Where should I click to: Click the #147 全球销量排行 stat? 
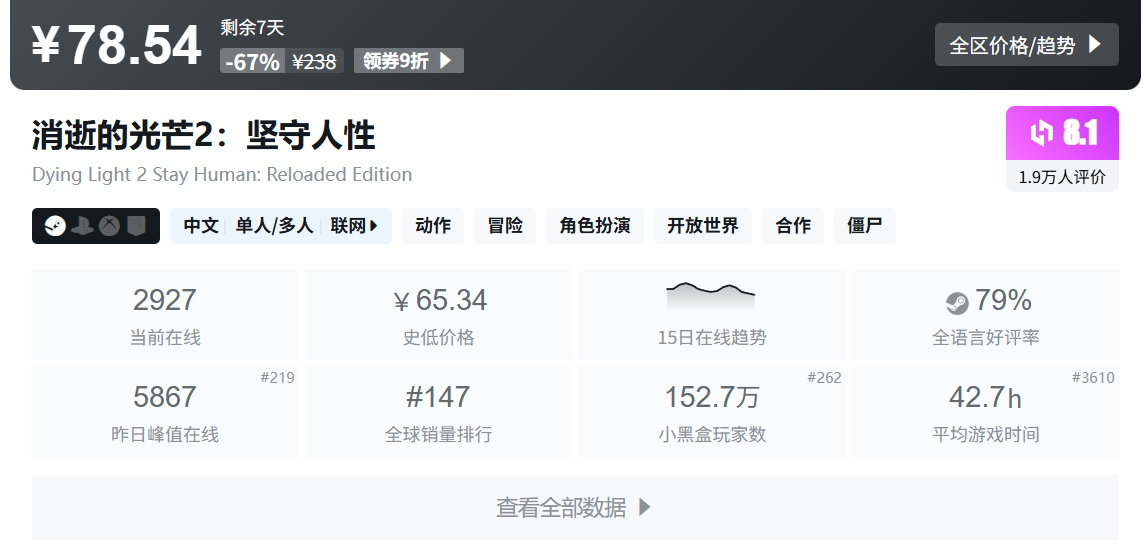pyautogui.click(x=439, y=412)
